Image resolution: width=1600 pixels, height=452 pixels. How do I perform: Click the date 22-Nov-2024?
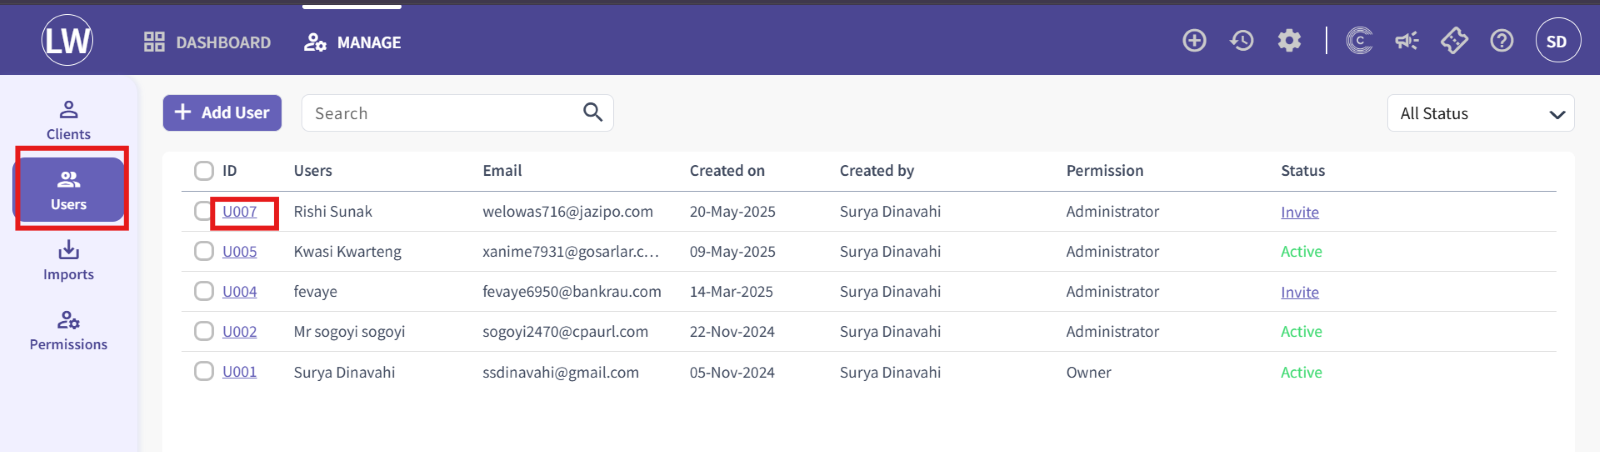click(x=732, y=332)
